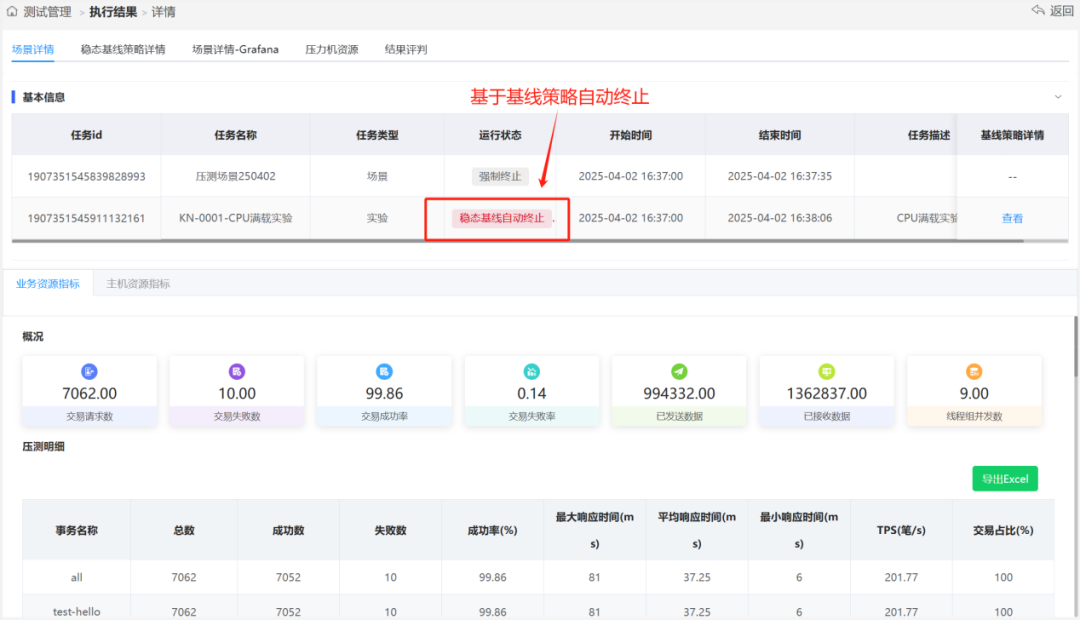Image resolution: width=1080 pixels, height=620 pixels.
Task: Click the teal 交易失败率 icon
Action: (x=532, y=372)
